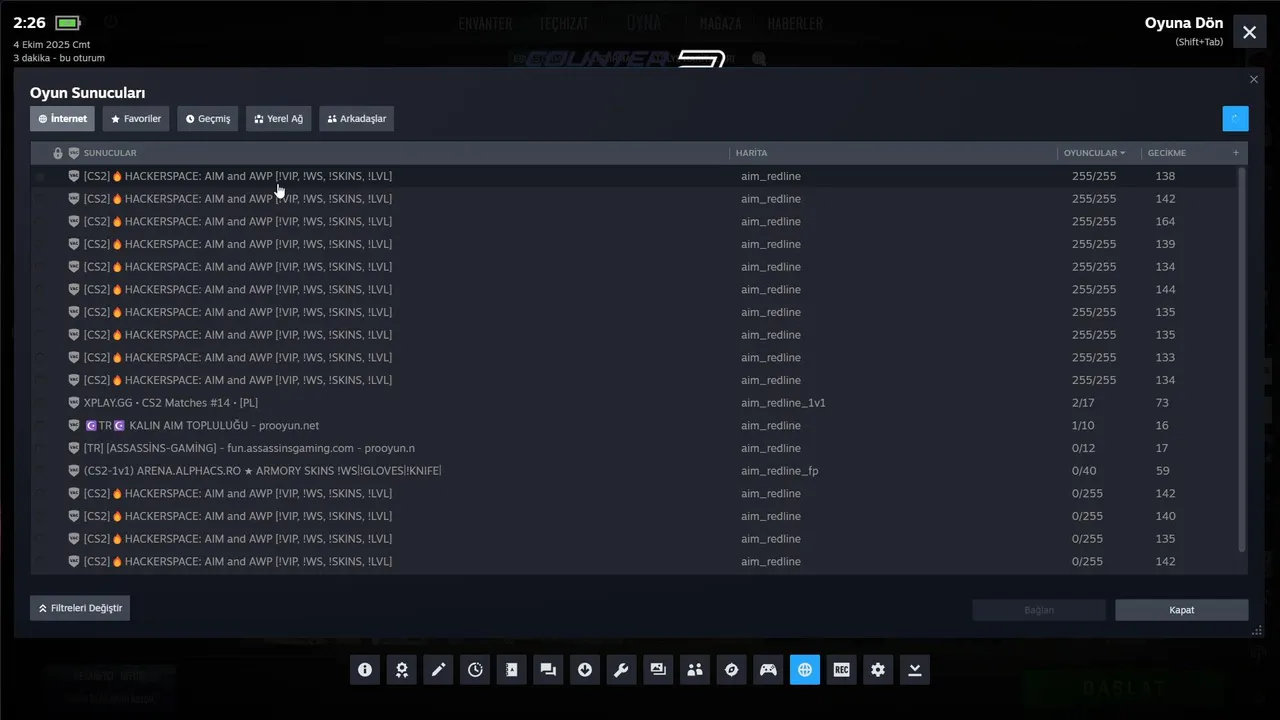Open the Geçmiş tab
The width and height of the screenshot is (1280, 720).
pos(208,119)
